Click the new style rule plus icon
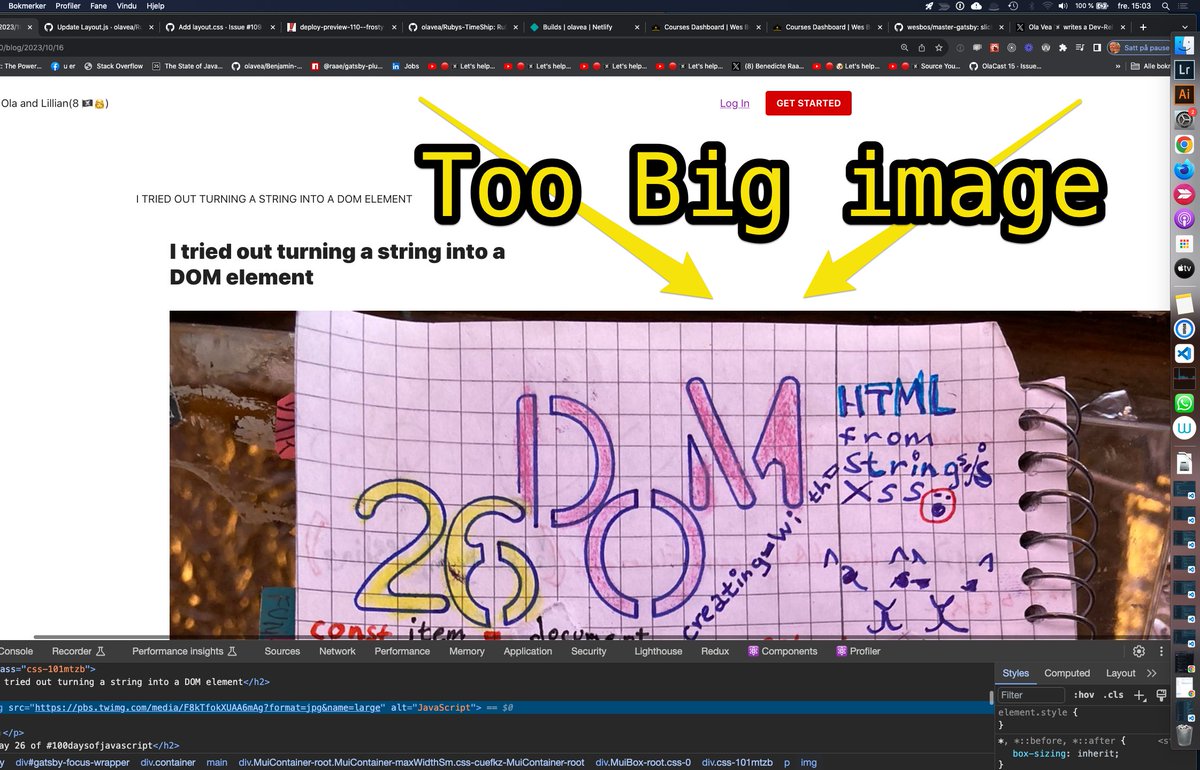The width and height of the screenshot is (1200, 770). point(1139,695)
